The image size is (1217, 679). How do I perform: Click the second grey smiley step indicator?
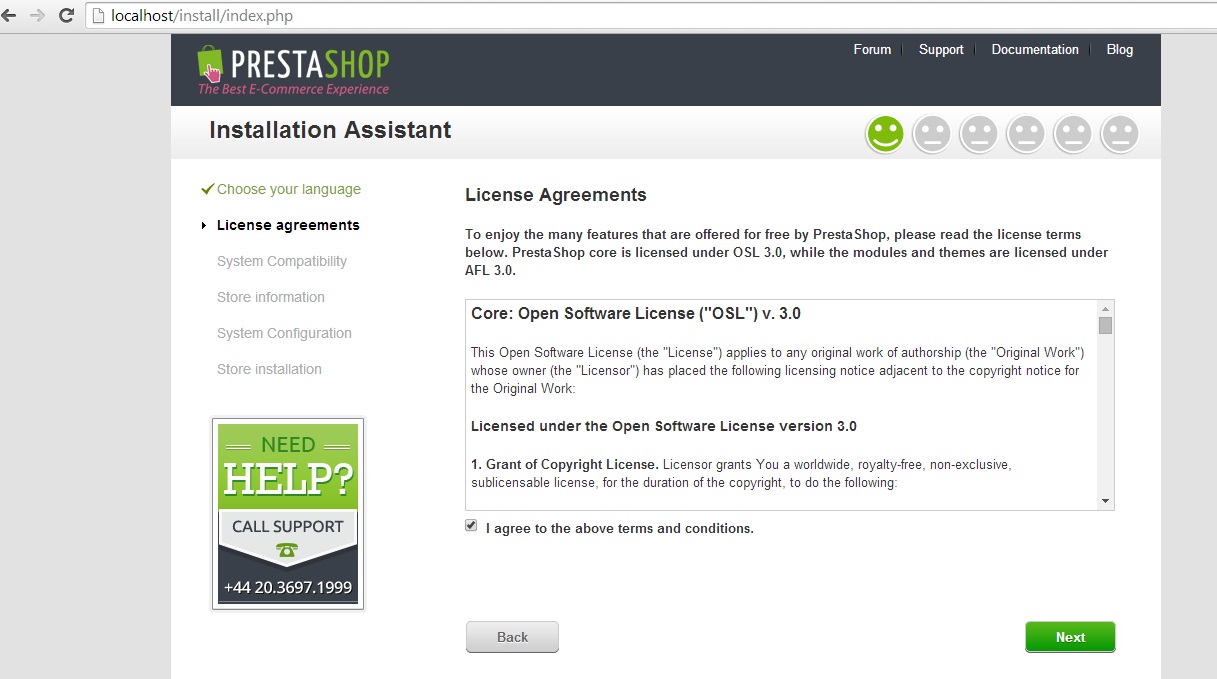coord(932,134)
